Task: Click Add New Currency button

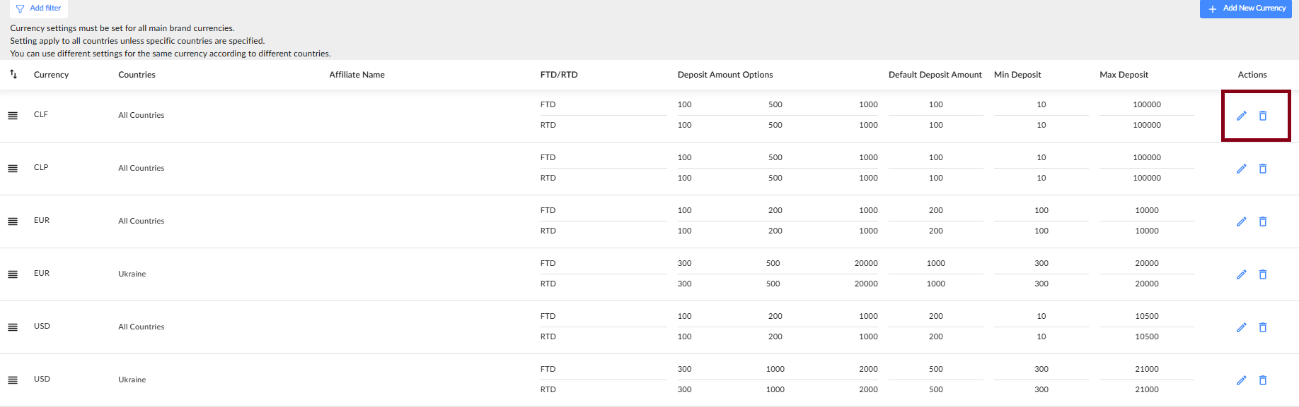Action: pos(1246,8)
